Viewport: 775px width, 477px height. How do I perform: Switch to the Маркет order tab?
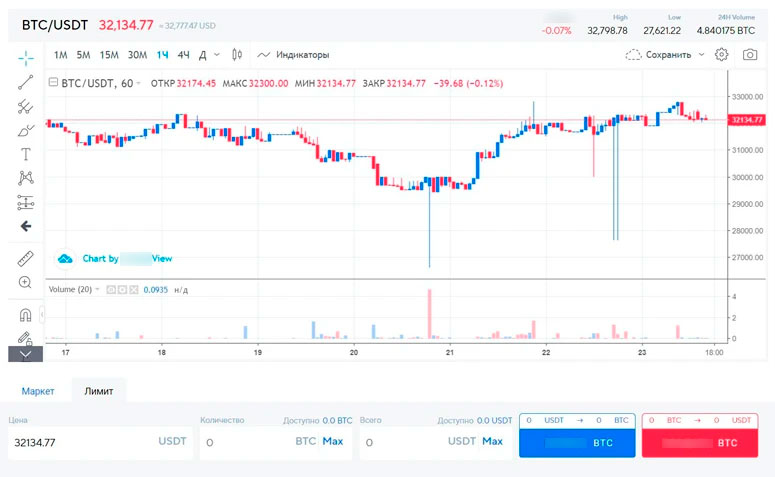click(x=38, y=391)
